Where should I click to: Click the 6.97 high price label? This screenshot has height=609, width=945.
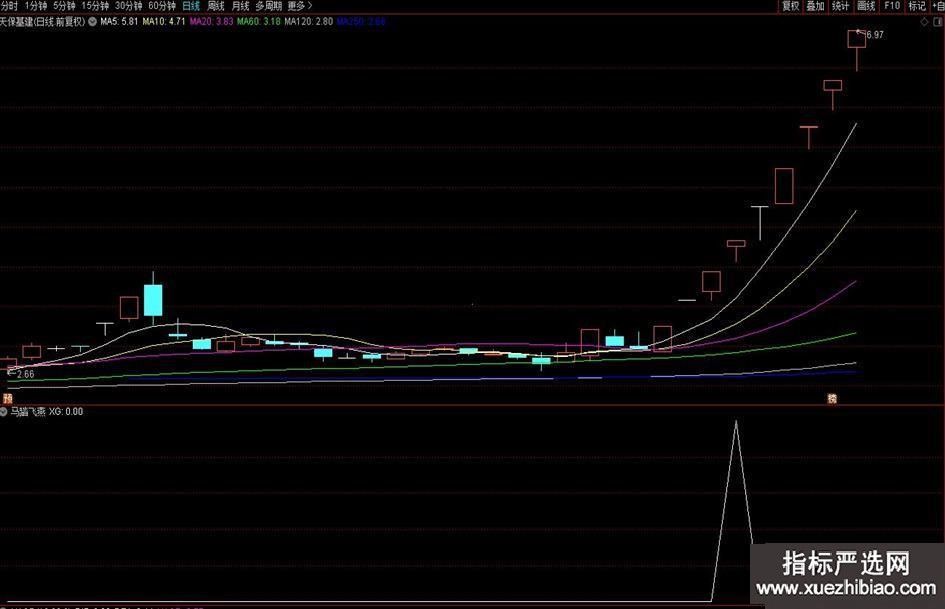(x=874, y=35)
